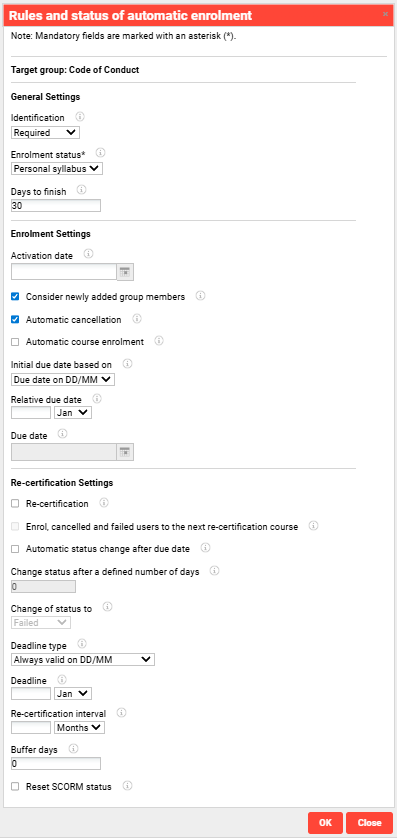The image size is (397, 838).
Task: Click the Re-certification interval number field
Action: (31, 727)
